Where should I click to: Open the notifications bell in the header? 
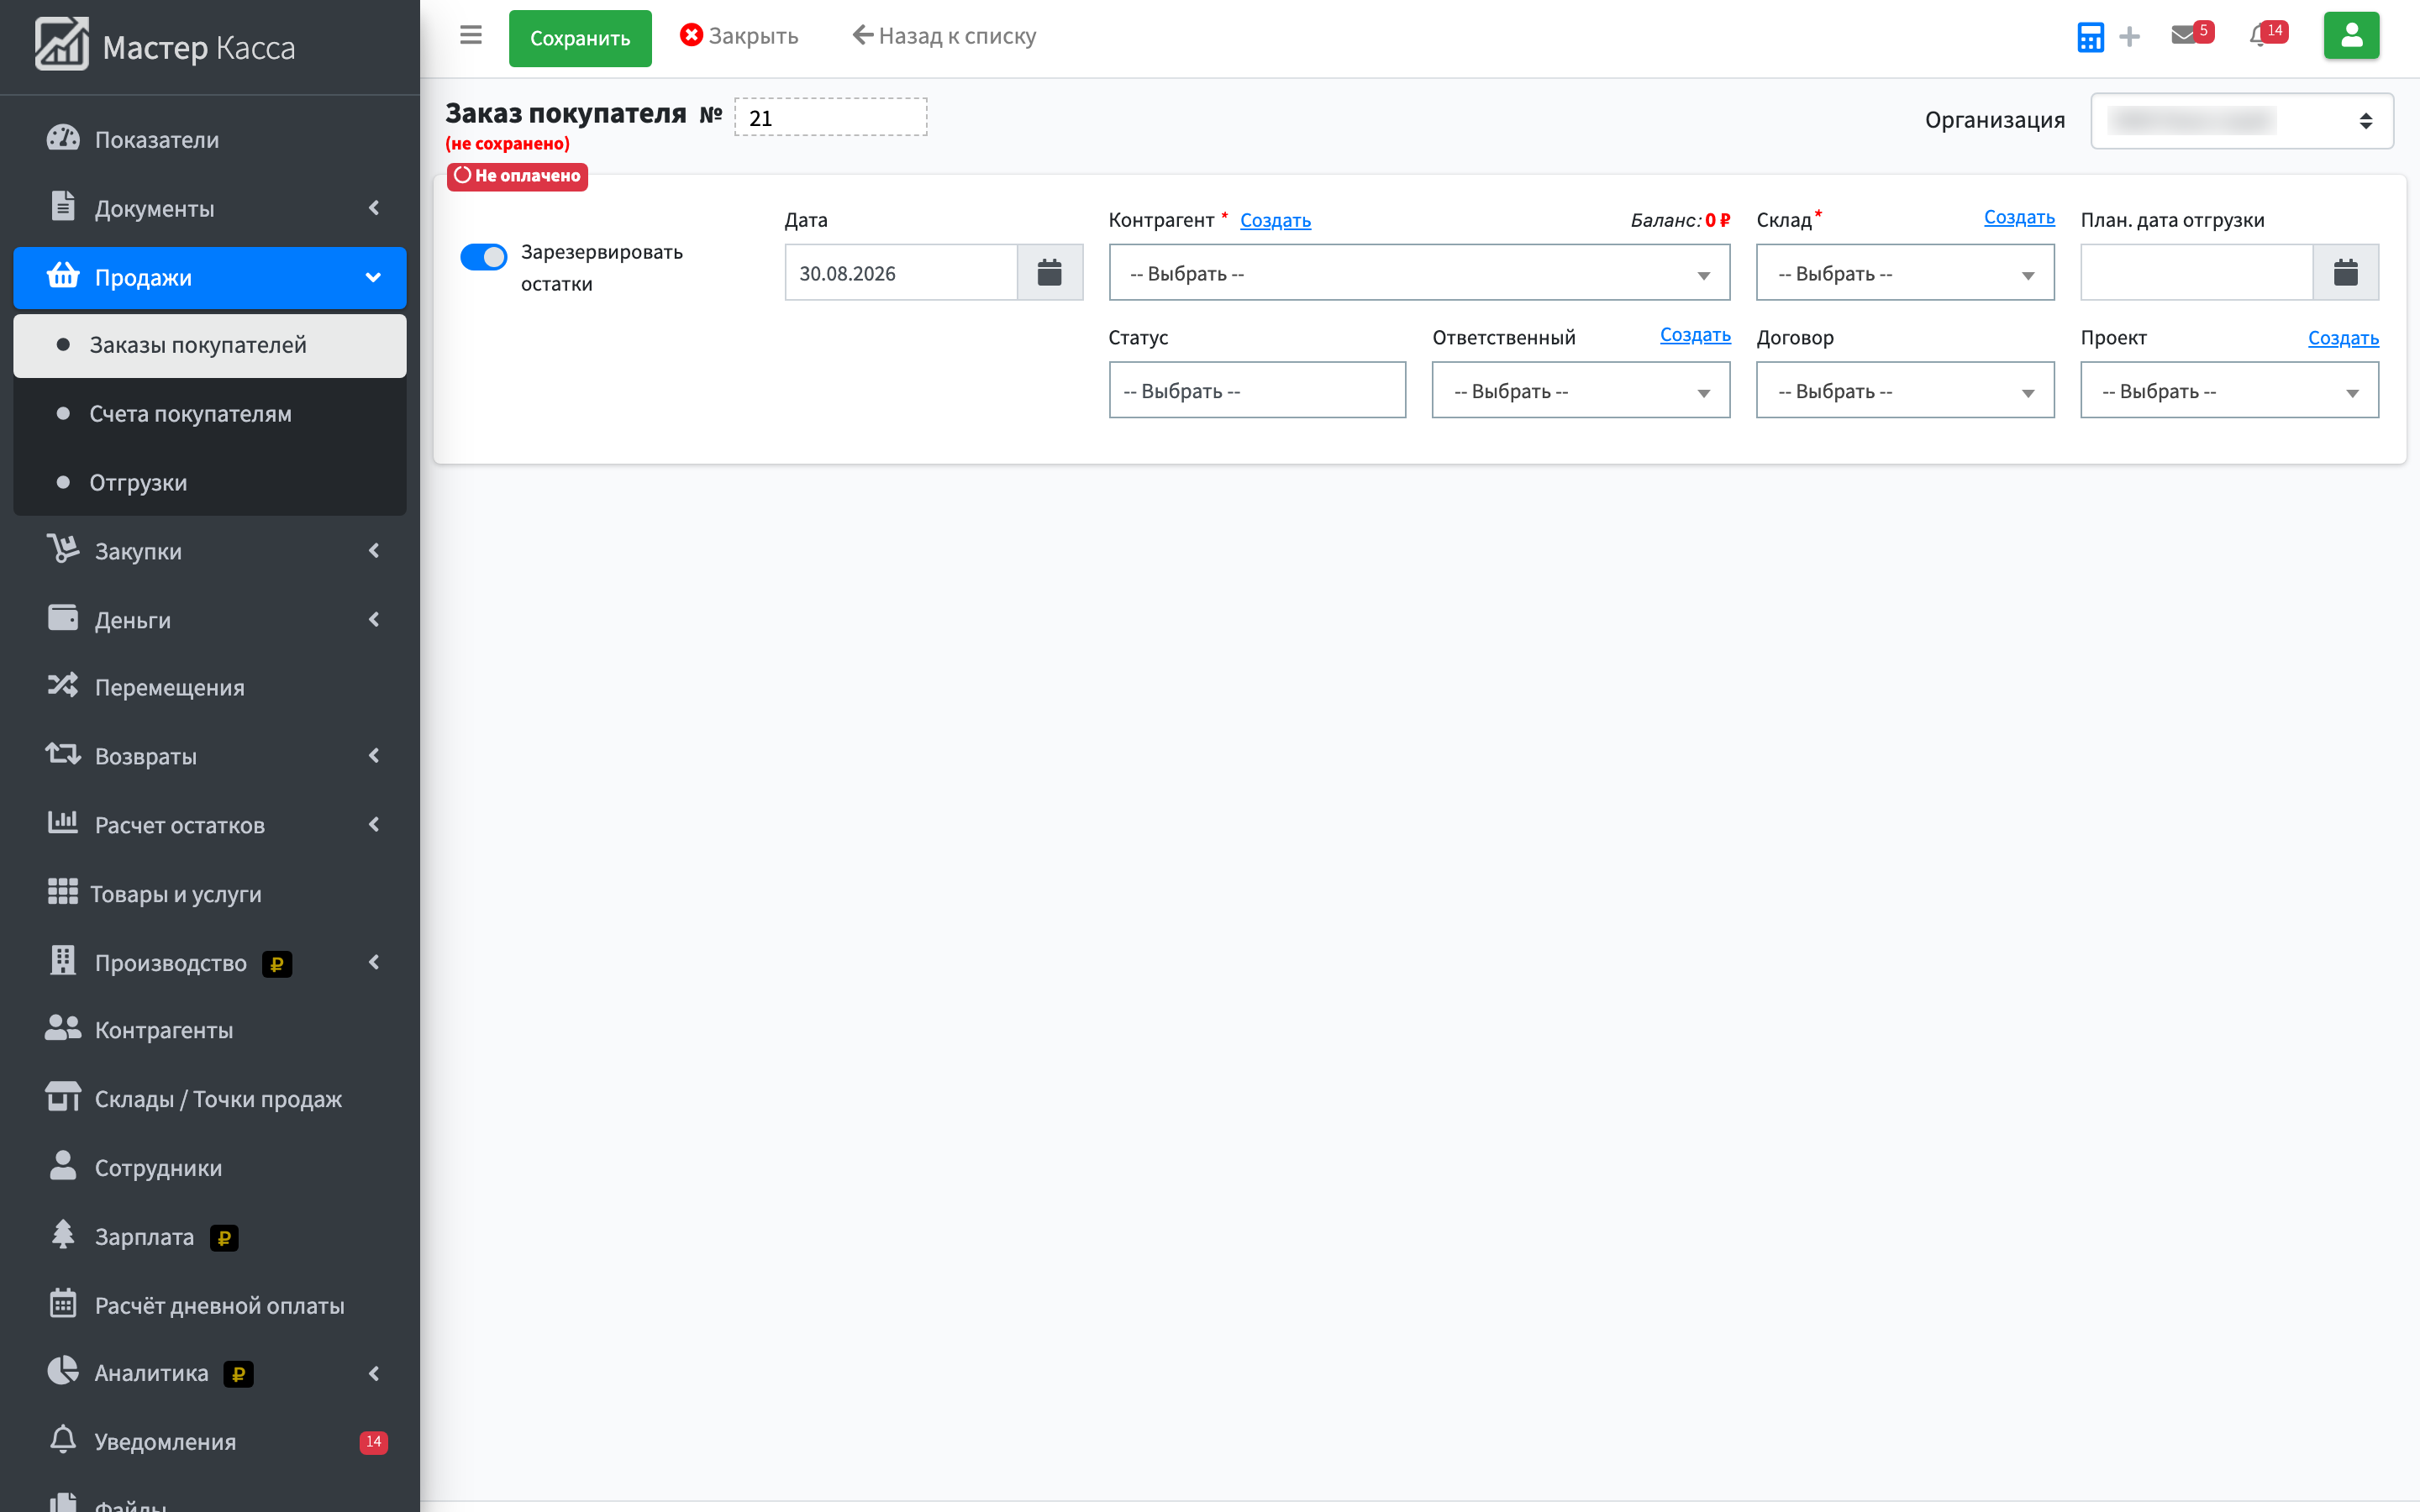pos(2260,35)
